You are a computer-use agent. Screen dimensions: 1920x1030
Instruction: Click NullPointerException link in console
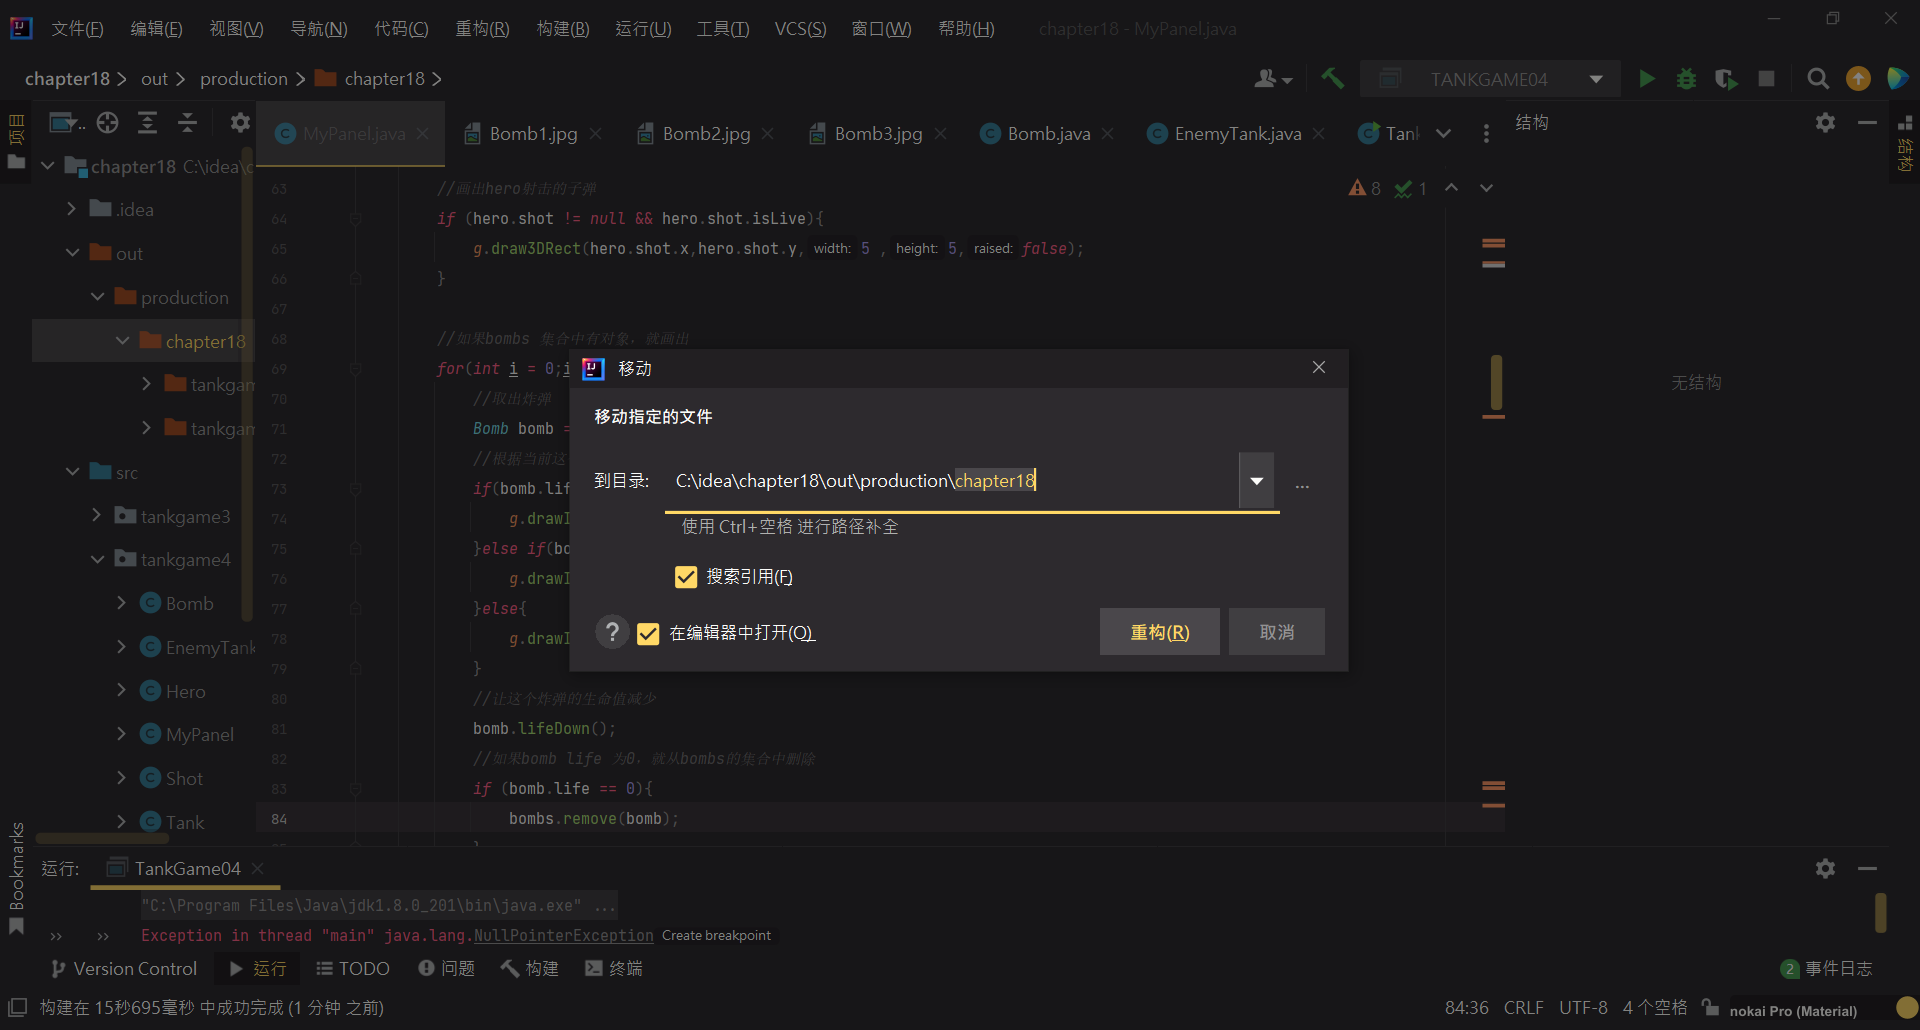click(563, 935)
